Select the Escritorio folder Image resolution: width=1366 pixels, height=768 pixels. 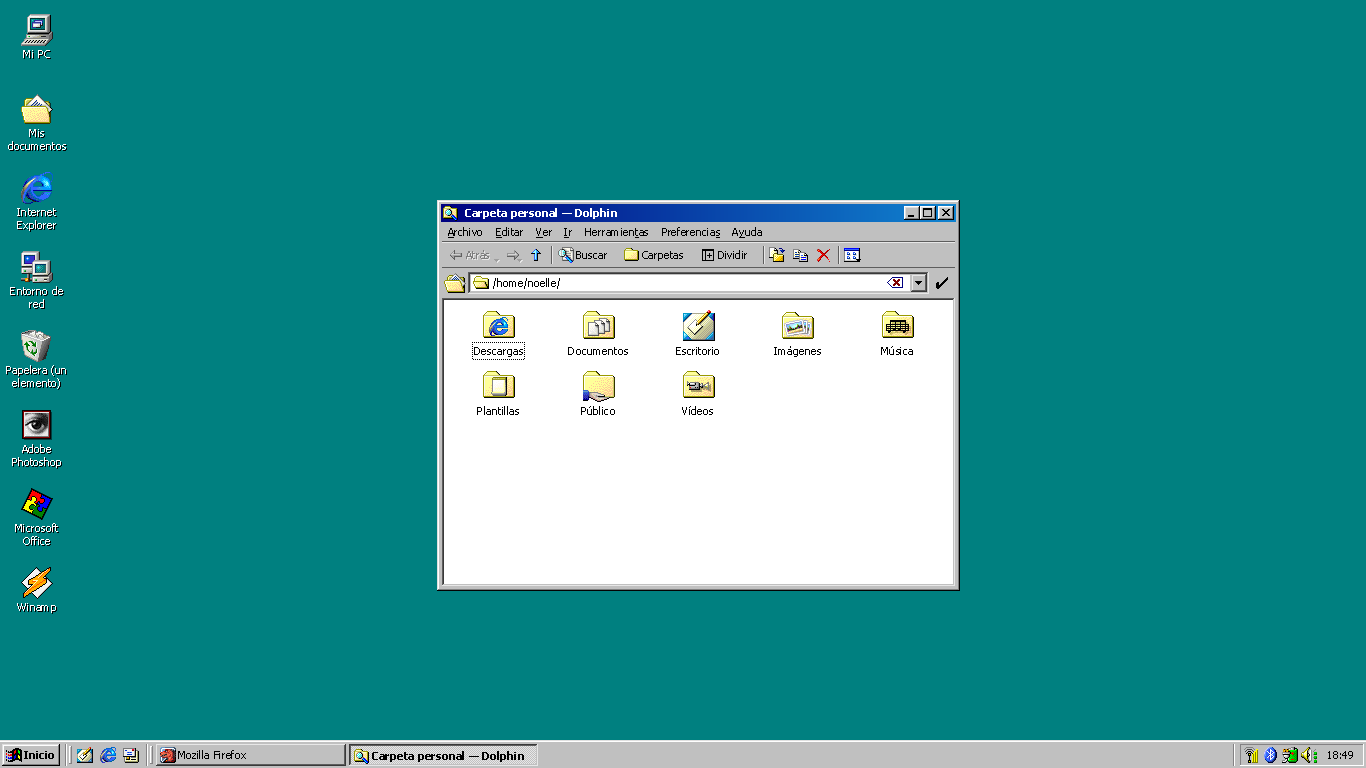click(697, 335)
